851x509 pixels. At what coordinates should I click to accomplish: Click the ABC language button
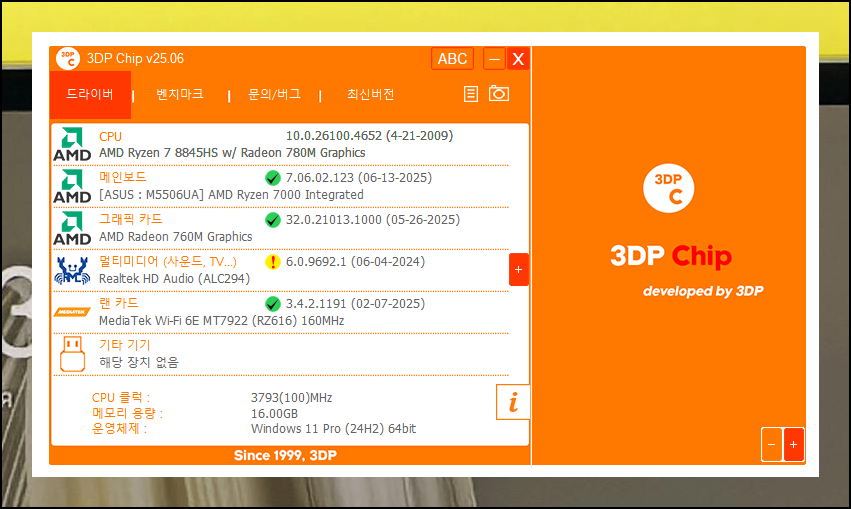pyautogui.click(x=452, y=59)
